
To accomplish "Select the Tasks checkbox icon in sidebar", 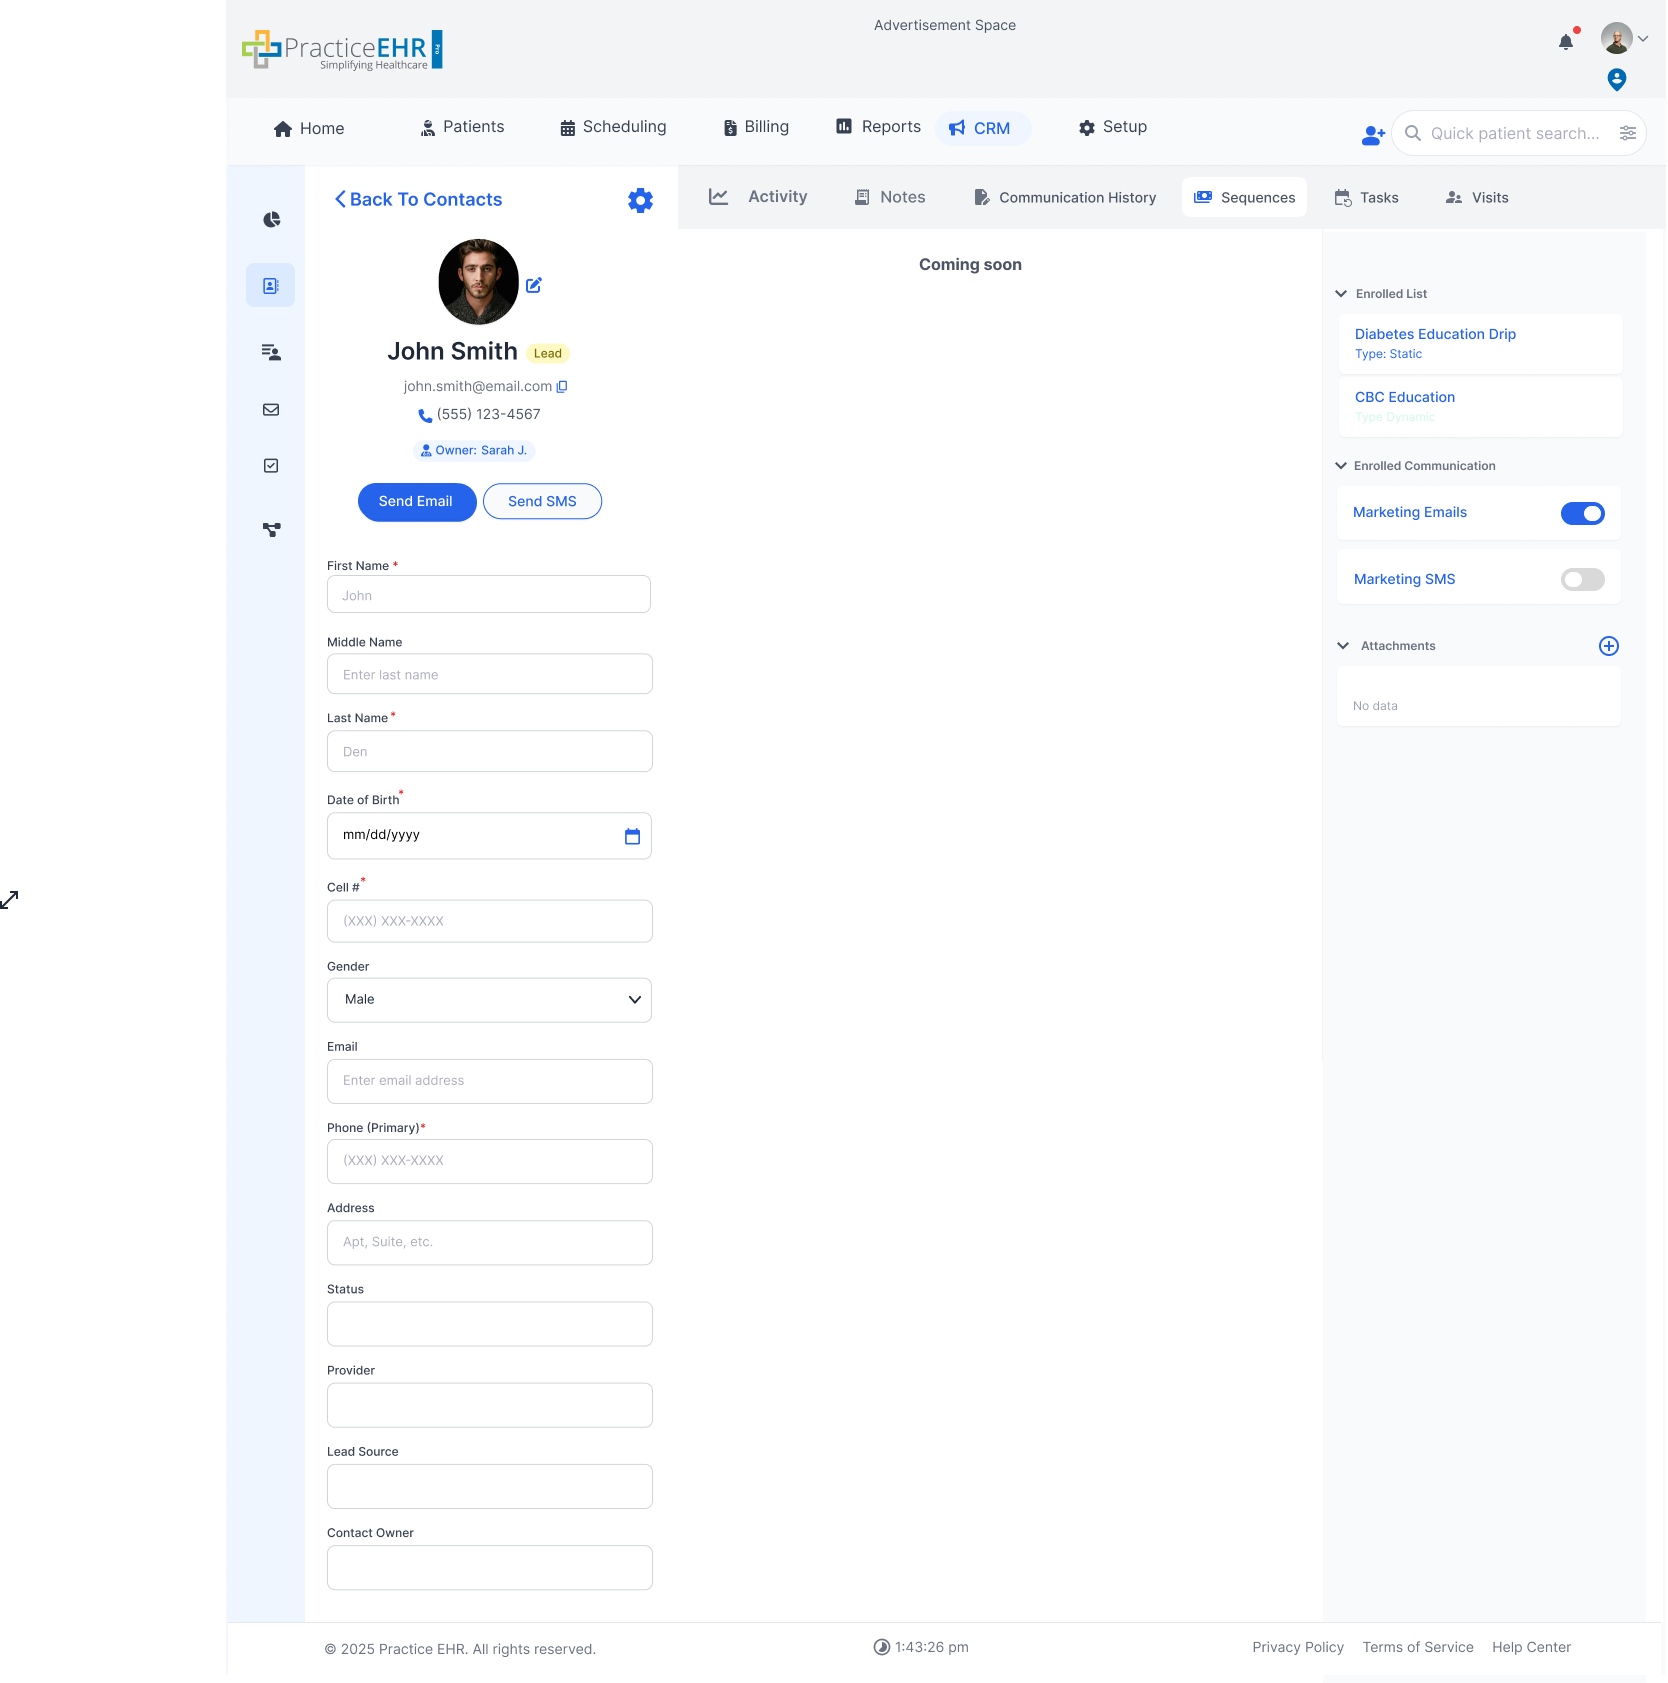I will 271,465.
